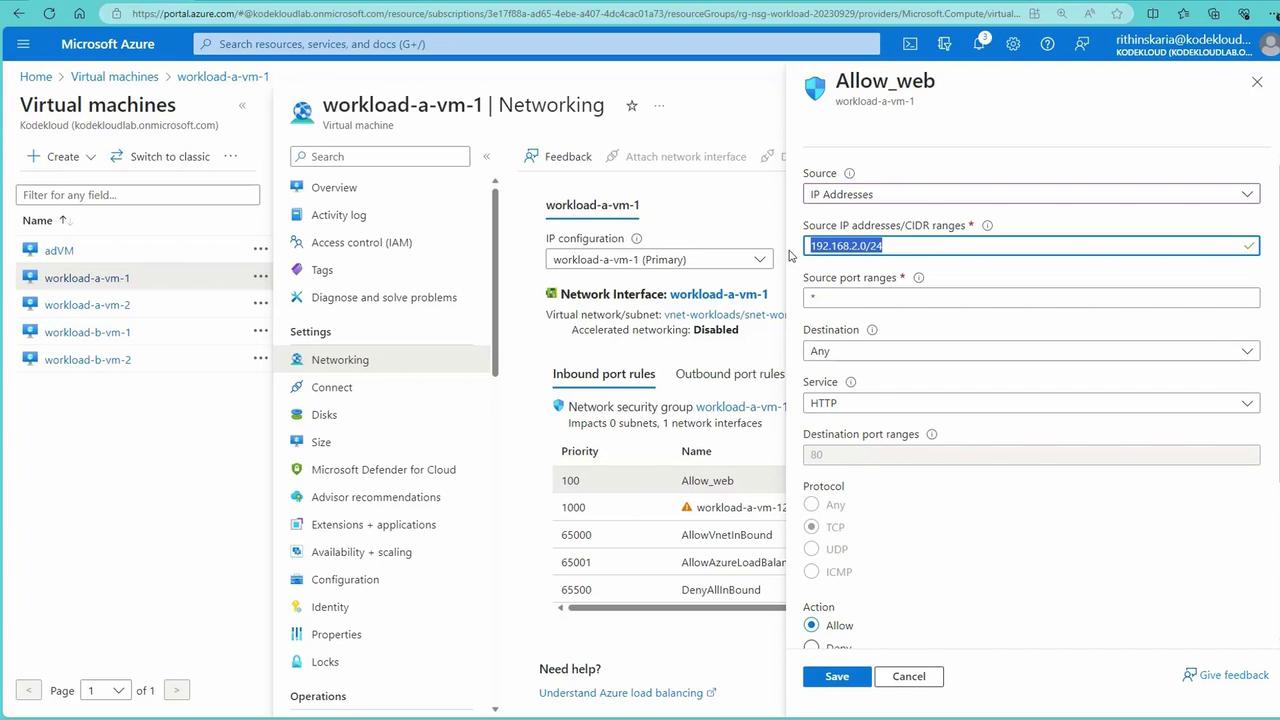
Task: Open the Notifications bell
Action: point(979,44)
